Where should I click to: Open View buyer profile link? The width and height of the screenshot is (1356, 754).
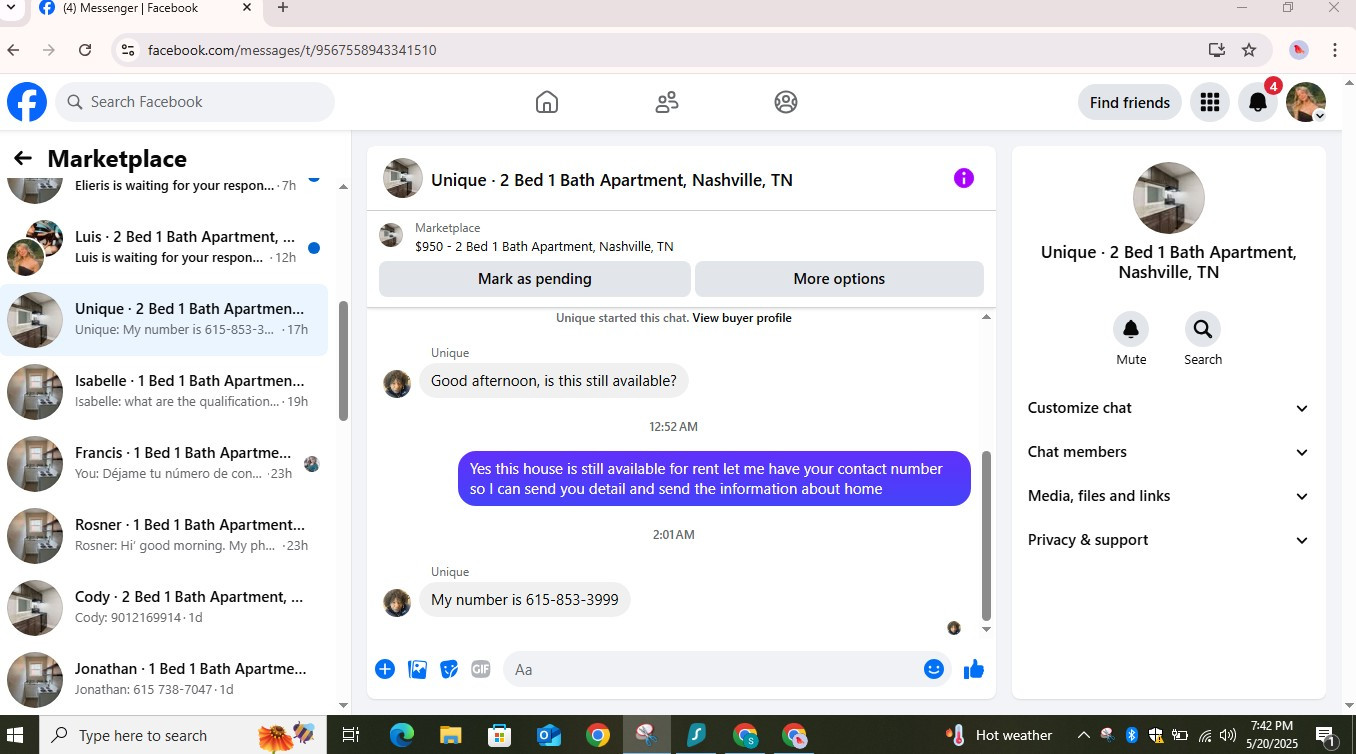click(742, 318)
